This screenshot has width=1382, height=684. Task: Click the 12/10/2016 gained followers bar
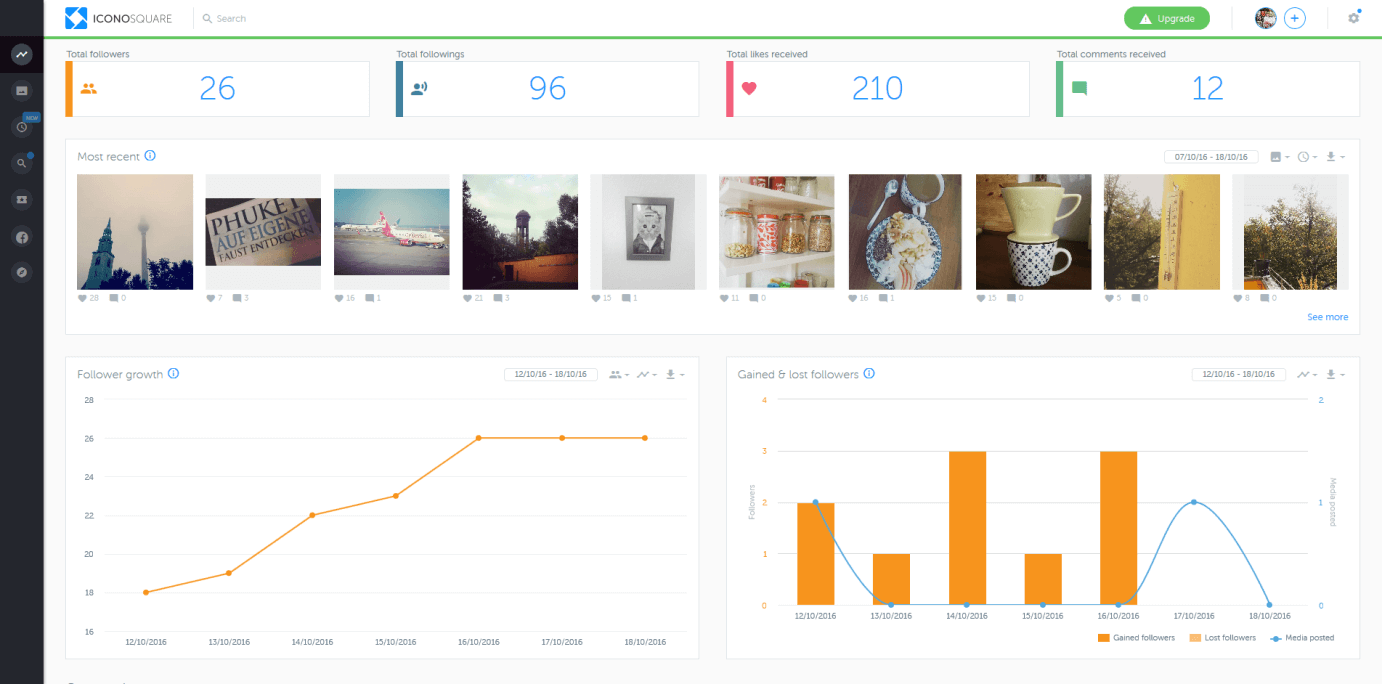point(815,554)
